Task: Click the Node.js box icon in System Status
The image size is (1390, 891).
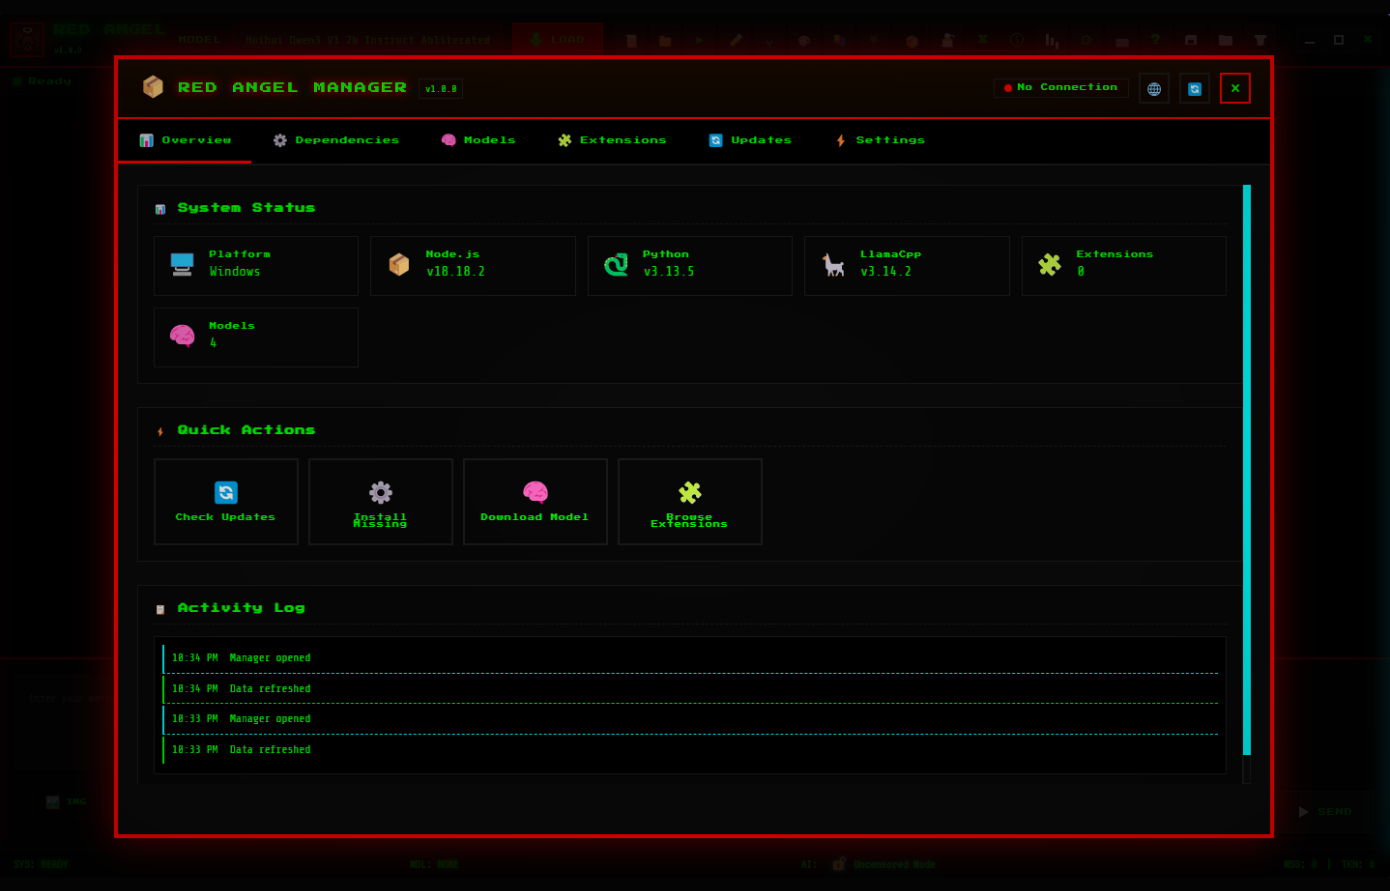Action: 399,265
